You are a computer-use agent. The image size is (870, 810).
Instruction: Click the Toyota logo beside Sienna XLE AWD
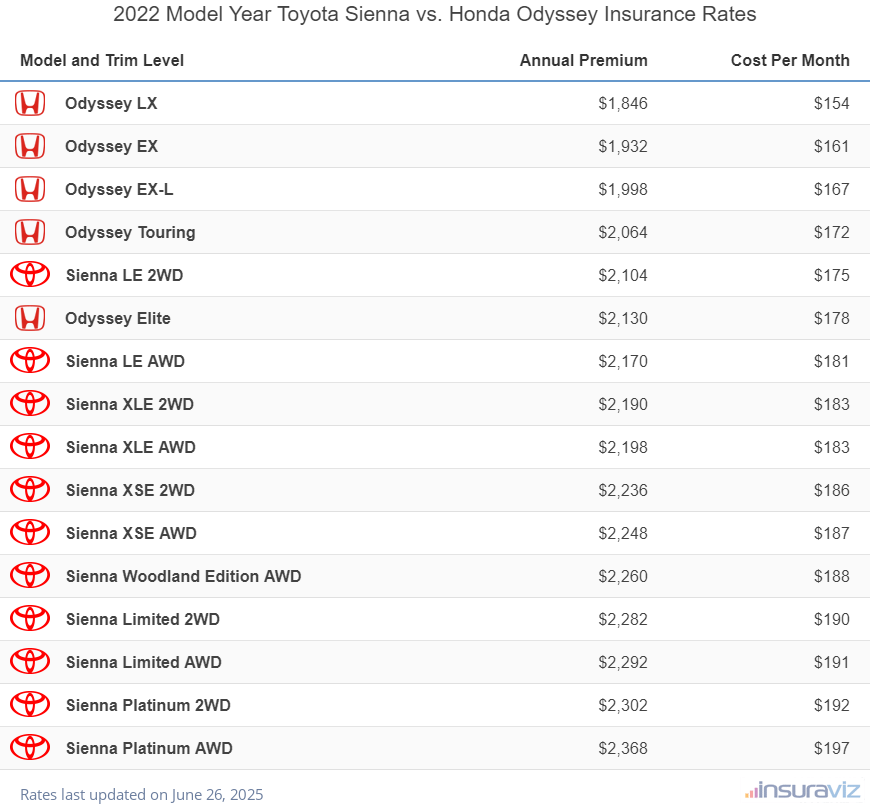point(30,447)
